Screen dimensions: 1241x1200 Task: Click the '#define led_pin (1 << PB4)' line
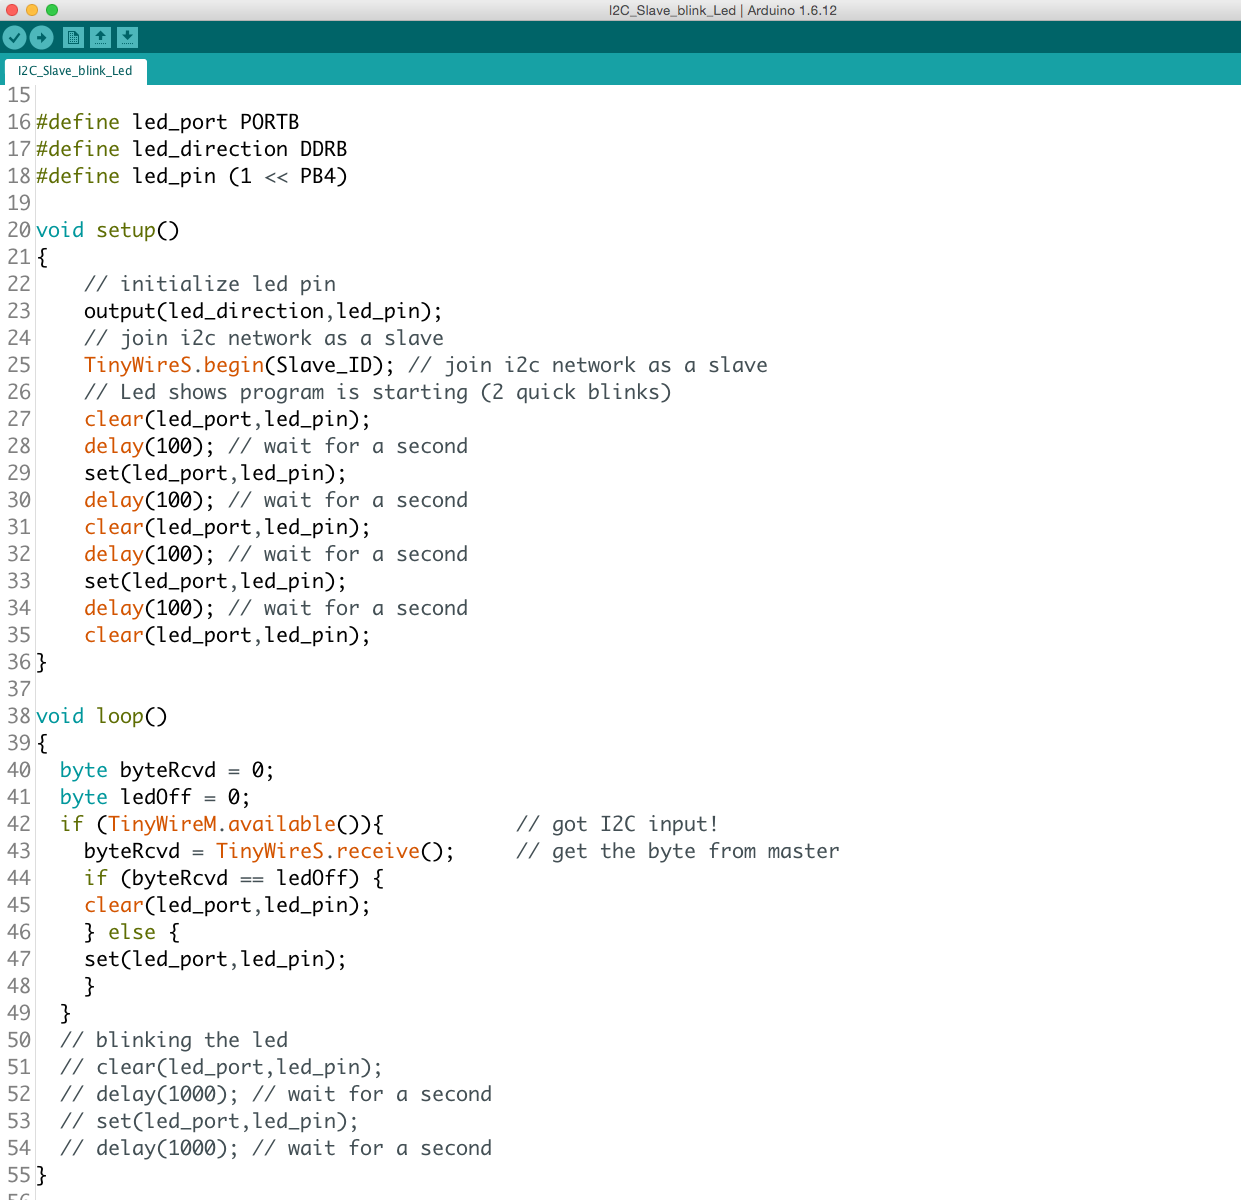192,176
